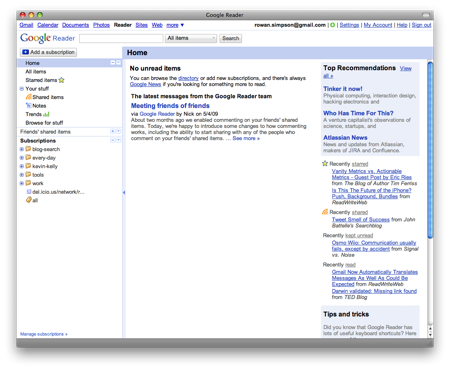Focus the Google Reader search field
This screenshot has width=450, height=370.
pyautogui.click(x=121, y=38)
